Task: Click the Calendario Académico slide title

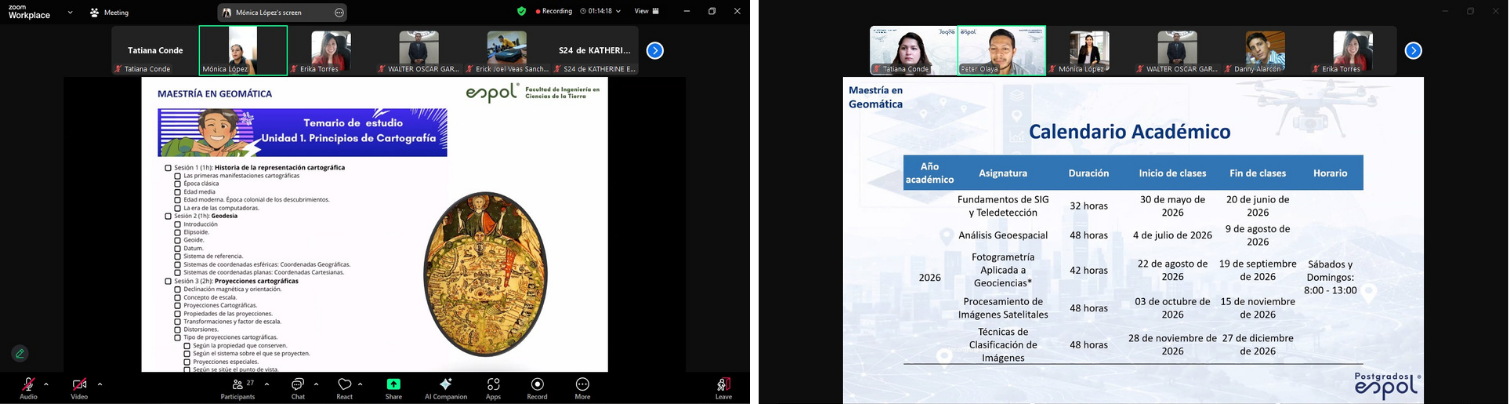Action: coord(1130,131)
